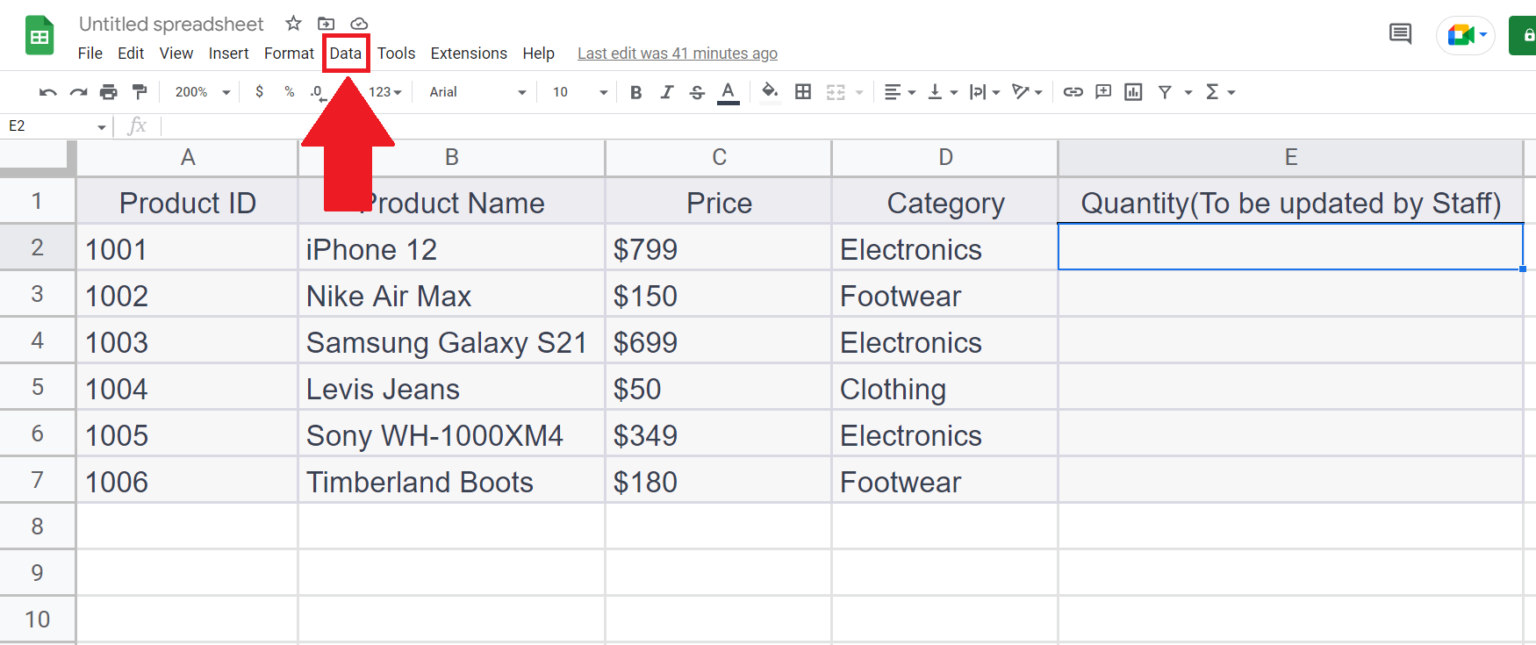
Task: Click the Google Meet call button
Action: 1465,35
